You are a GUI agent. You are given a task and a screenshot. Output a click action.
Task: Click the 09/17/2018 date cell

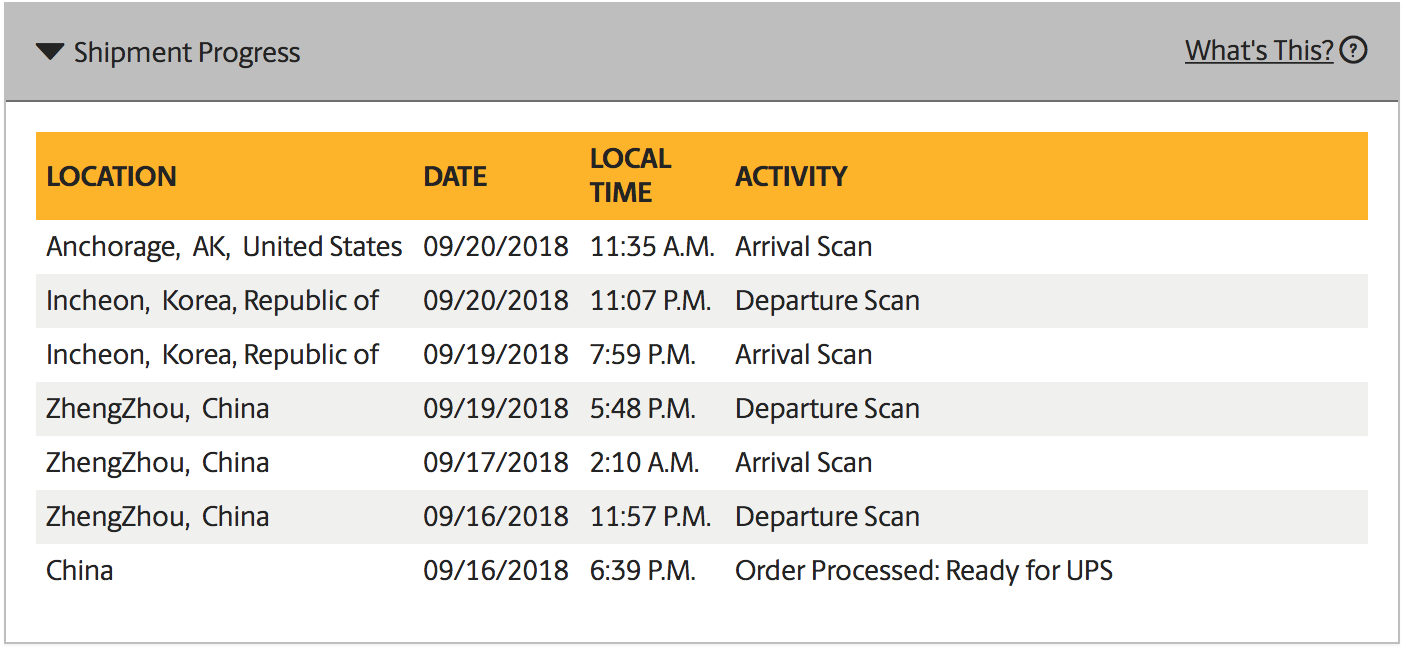click(495, 463)
